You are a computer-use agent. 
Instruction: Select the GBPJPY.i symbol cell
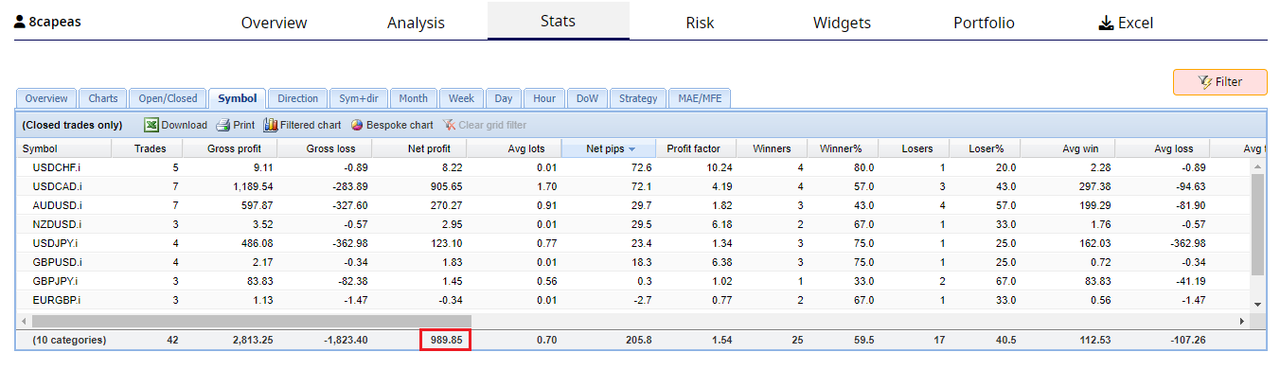[x=56, y=281]
